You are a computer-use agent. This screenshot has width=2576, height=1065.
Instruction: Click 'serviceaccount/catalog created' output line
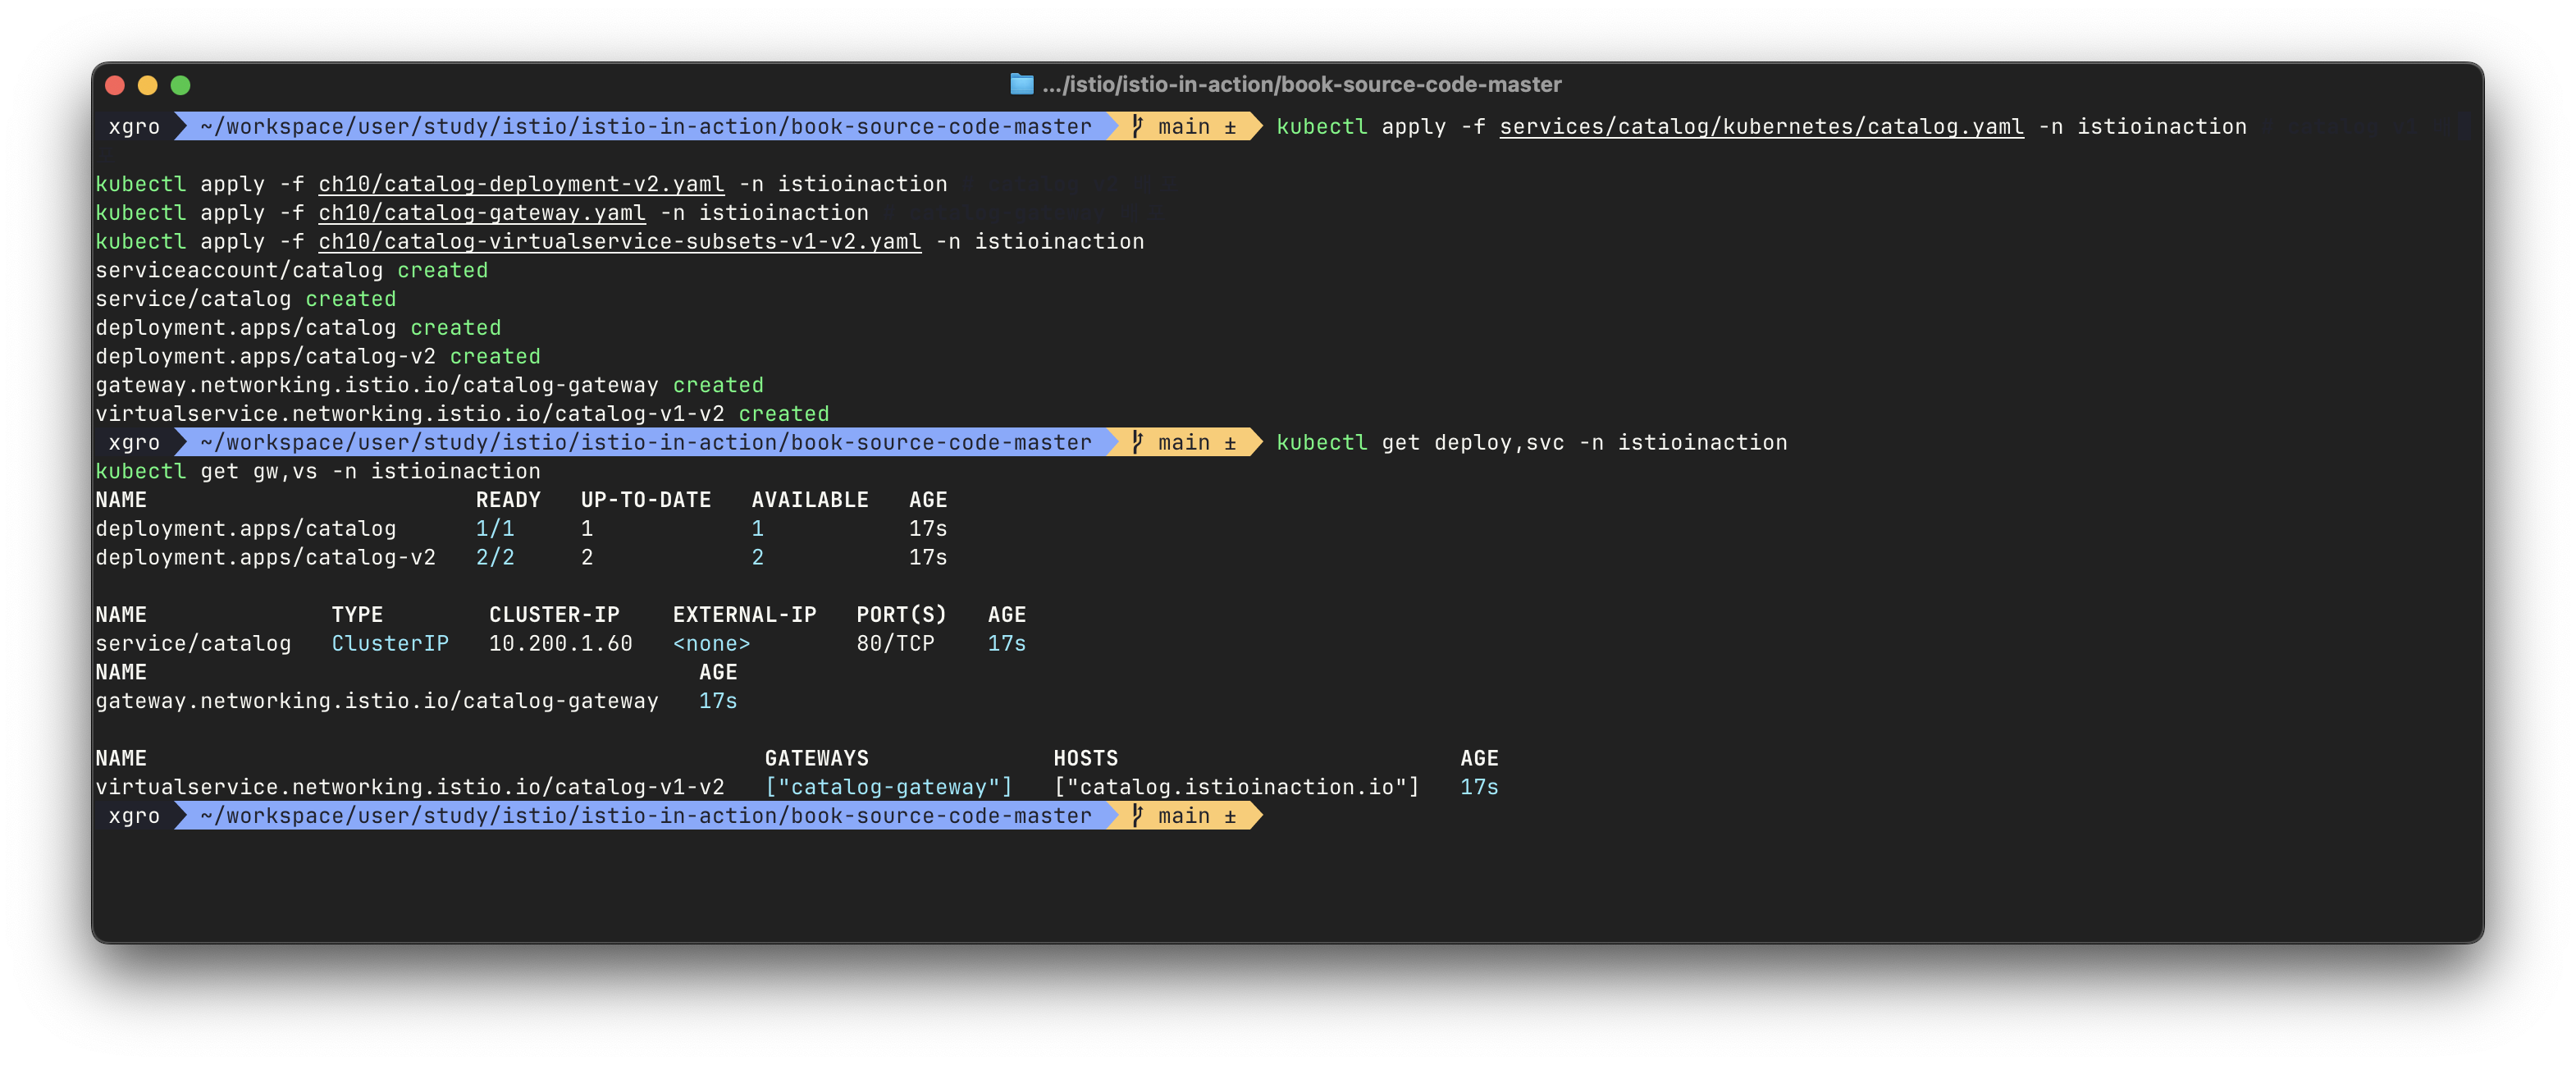pos(292,271)
